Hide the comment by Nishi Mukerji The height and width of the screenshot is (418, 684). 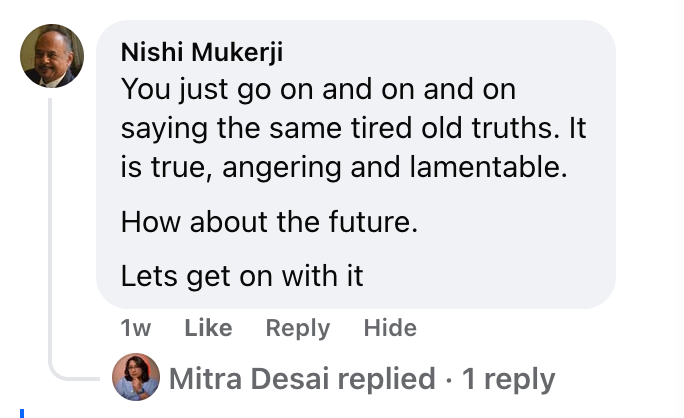pos(390,328)
